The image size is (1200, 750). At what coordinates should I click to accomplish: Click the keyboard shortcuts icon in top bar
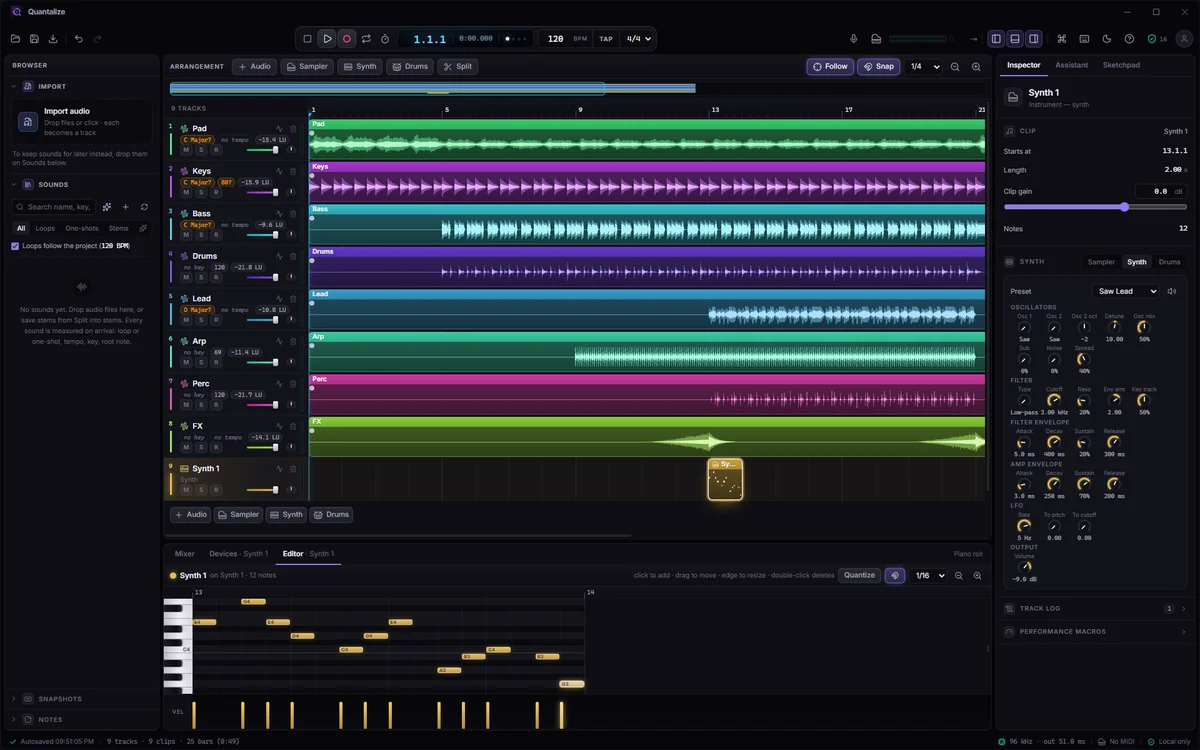tap(1084, 39)
